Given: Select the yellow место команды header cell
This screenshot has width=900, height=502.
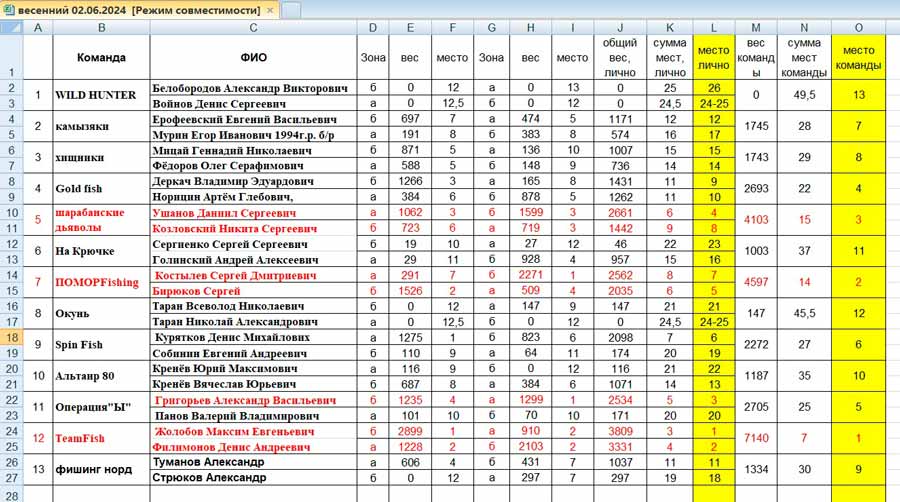Looking at the screenshot, I should pyautogui.click(x=858, y=57).
